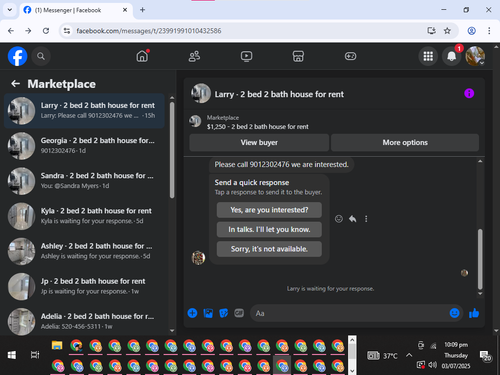The height and width of the screenshot is (375, 500).
Task: Open message more options three dots
Action: tap(366, 219)
